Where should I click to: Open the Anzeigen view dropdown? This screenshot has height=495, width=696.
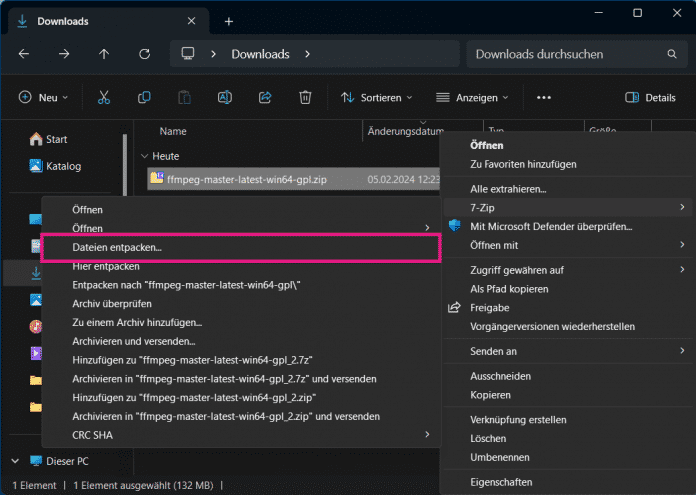472,98
